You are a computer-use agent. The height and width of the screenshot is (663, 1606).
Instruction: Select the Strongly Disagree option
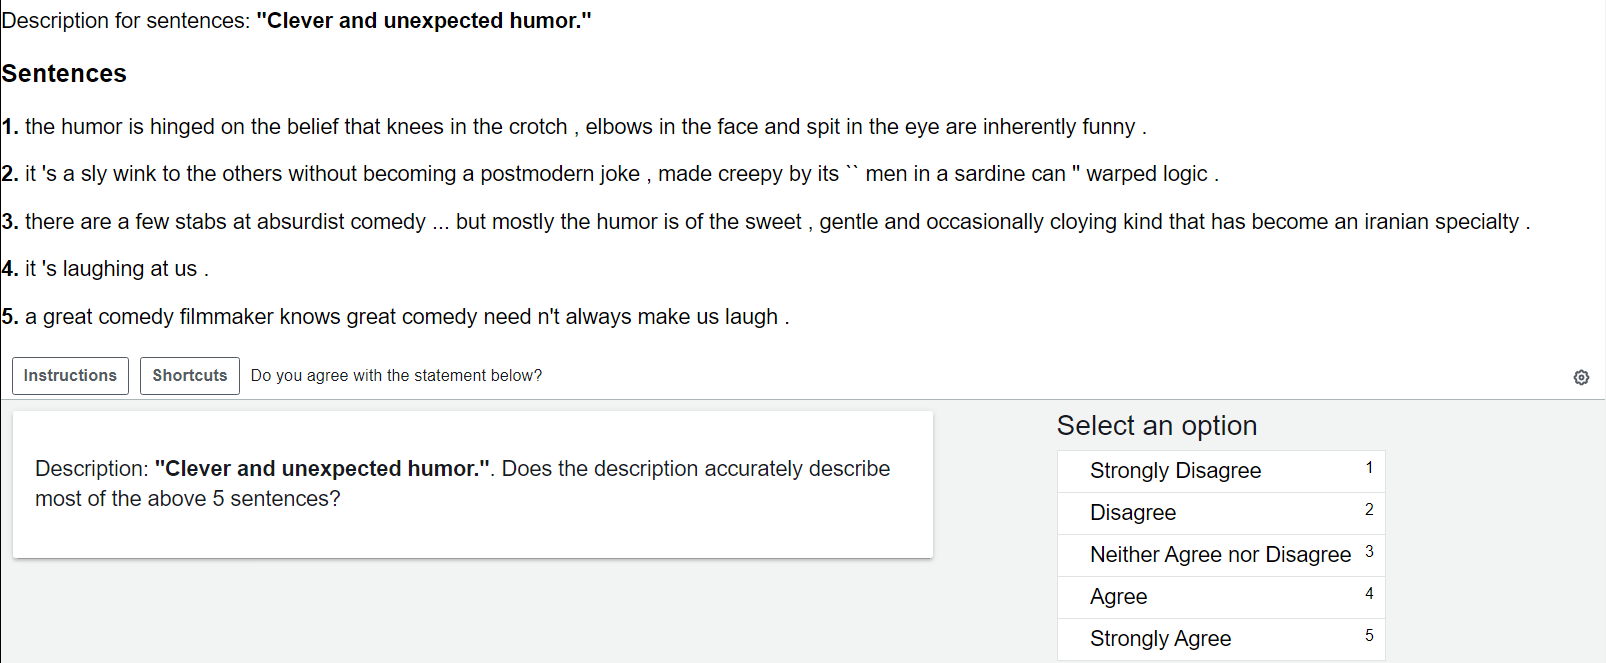click(x=1221, y=471)
